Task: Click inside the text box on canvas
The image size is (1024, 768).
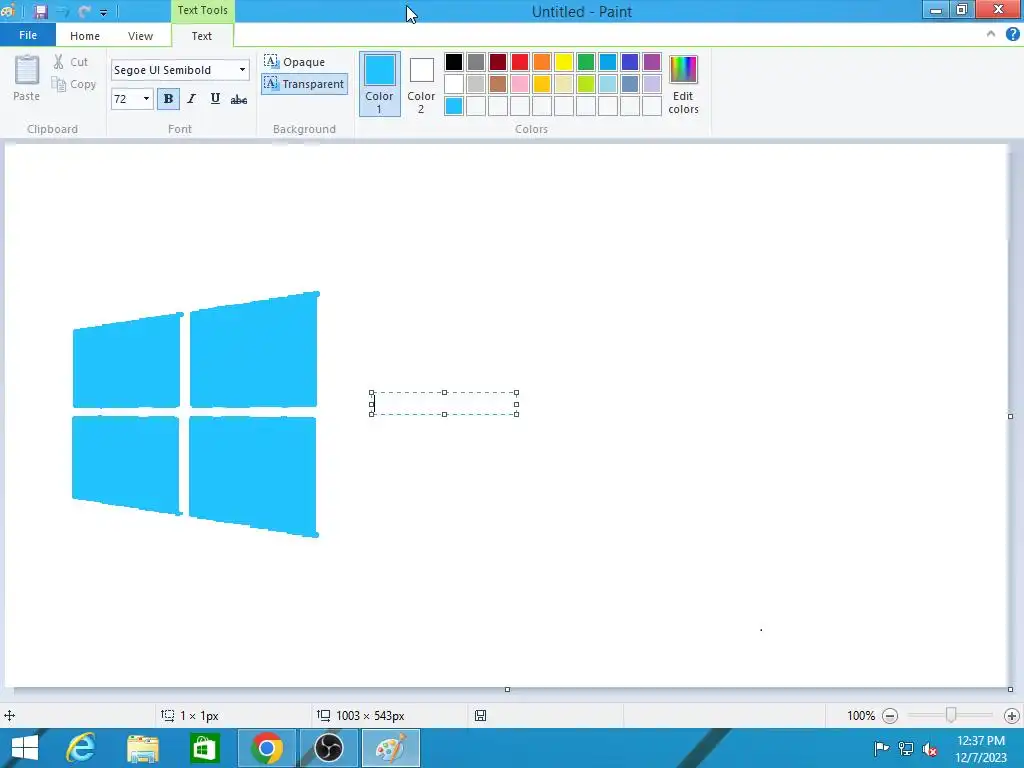Action: click(444, 404)
